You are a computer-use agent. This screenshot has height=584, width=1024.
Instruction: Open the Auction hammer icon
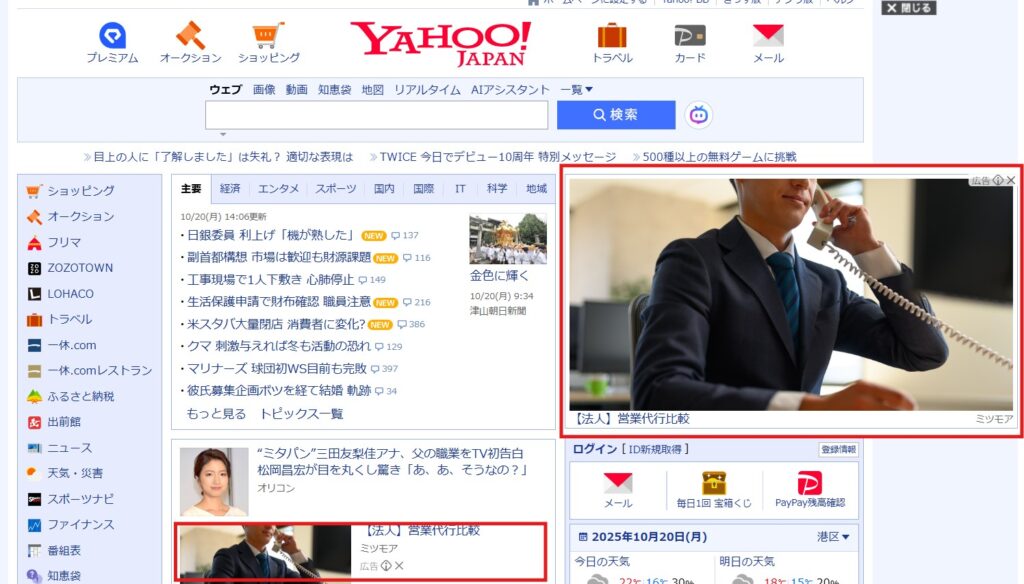click(x=190, y=37)
